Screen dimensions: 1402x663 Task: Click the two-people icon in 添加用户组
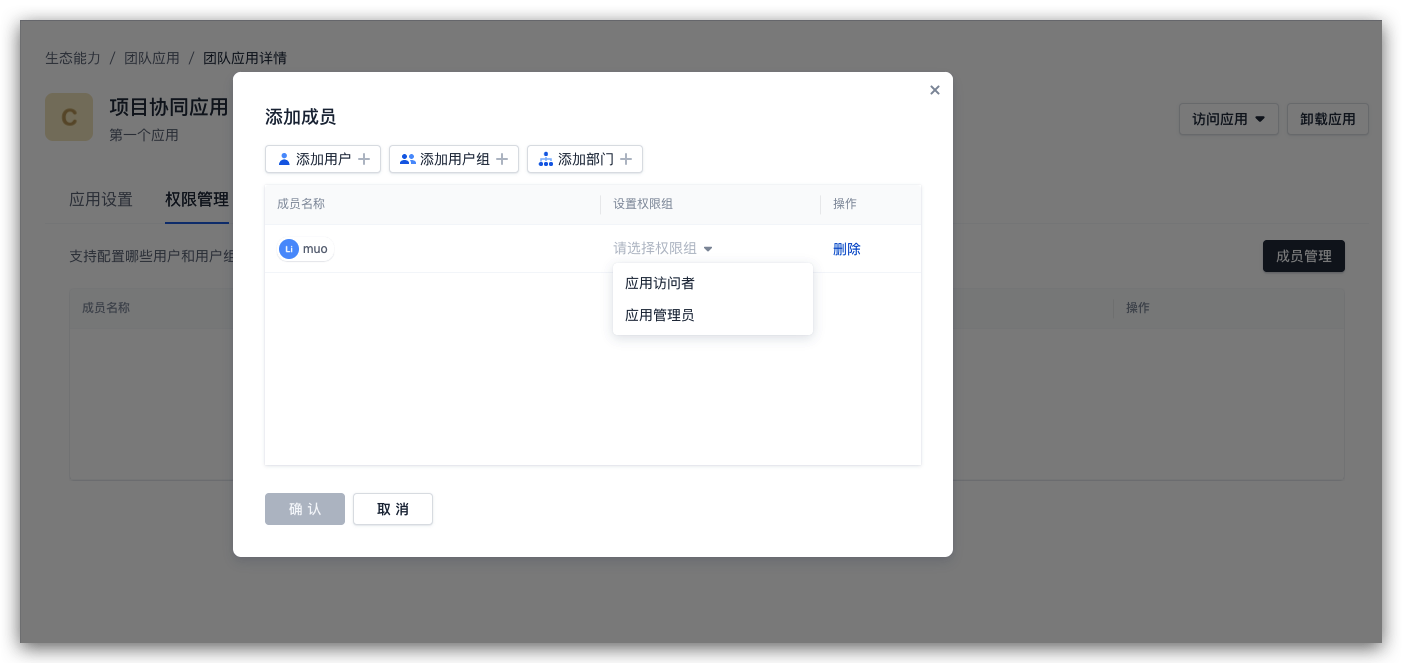[408, 159]
